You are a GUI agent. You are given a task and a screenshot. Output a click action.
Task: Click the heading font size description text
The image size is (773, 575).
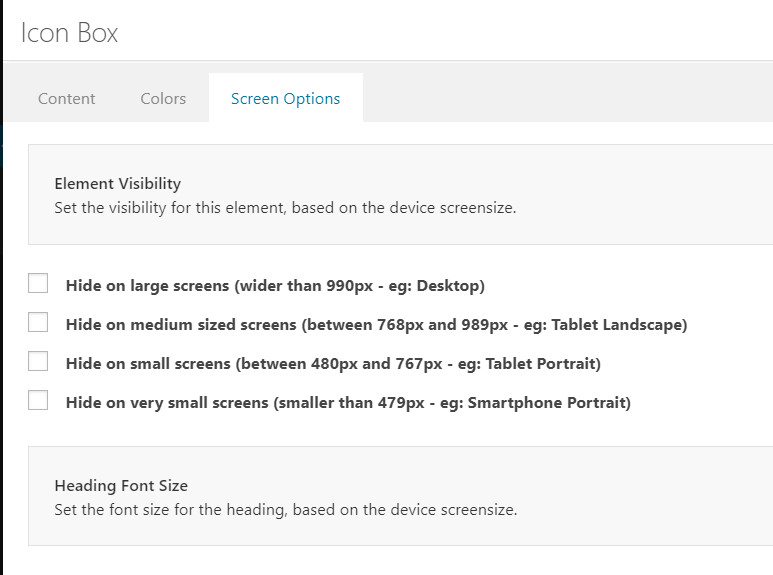click(x=285, y=509)
